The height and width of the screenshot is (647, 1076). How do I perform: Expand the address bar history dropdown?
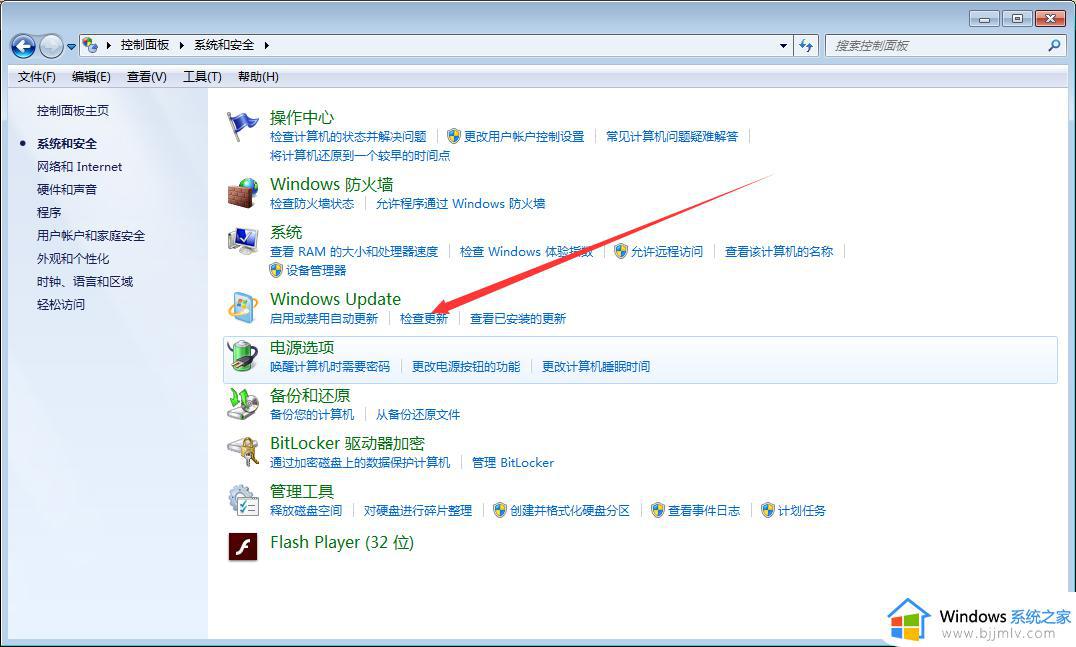pyautogui.click(x=783, y=45)
